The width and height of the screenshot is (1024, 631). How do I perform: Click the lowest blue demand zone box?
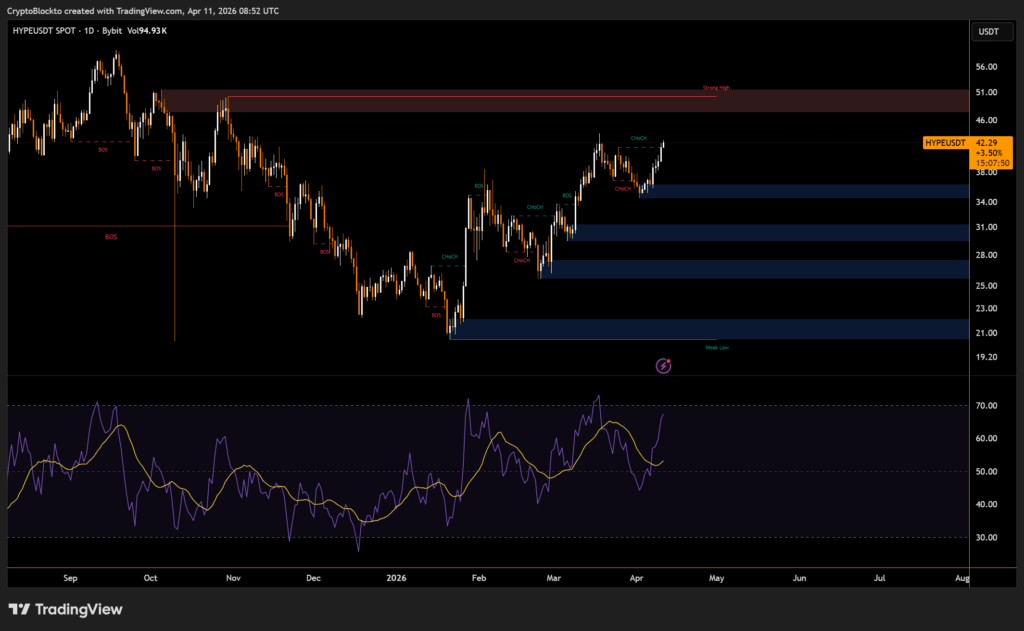[x=700, y=329]
